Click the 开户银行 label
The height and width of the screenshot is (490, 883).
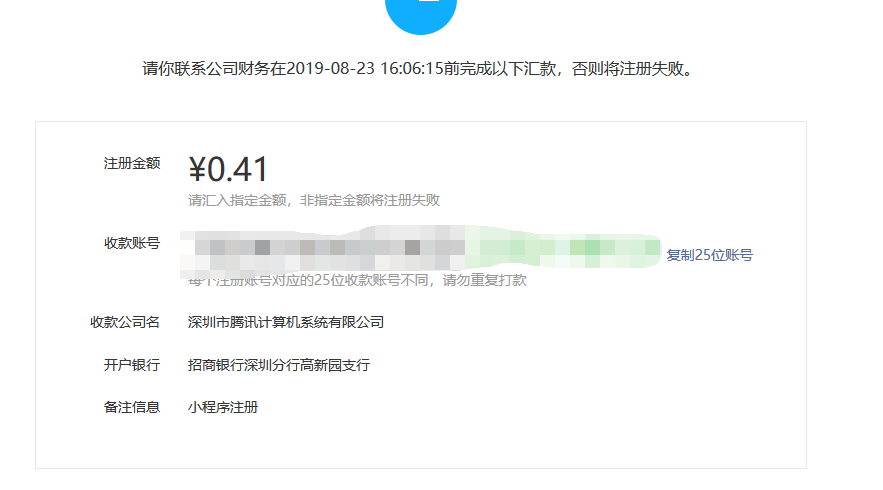[x=132, y=365]
